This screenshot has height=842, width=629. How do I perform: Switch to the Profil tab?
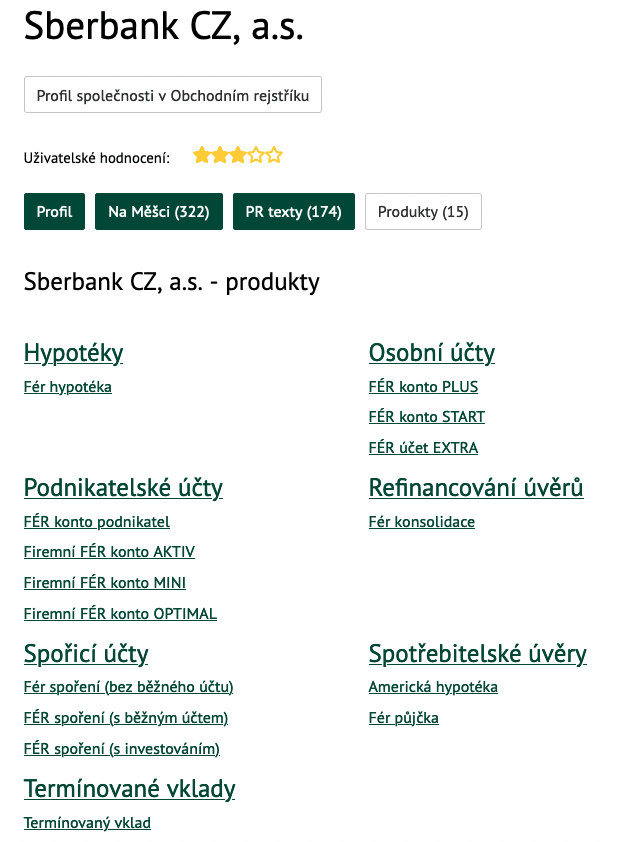54,212
